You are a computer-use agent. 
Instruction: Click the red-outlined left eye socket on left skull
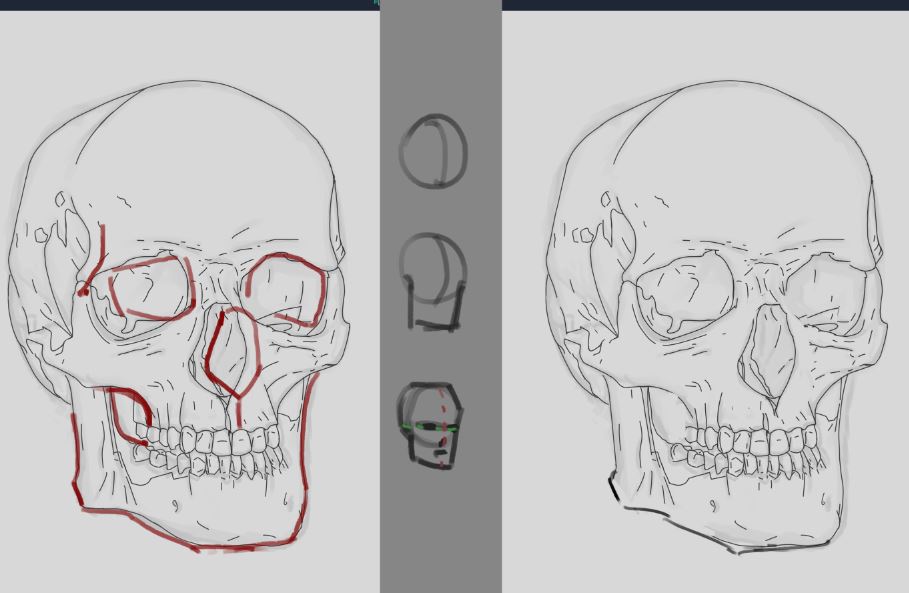coord(148,289)
